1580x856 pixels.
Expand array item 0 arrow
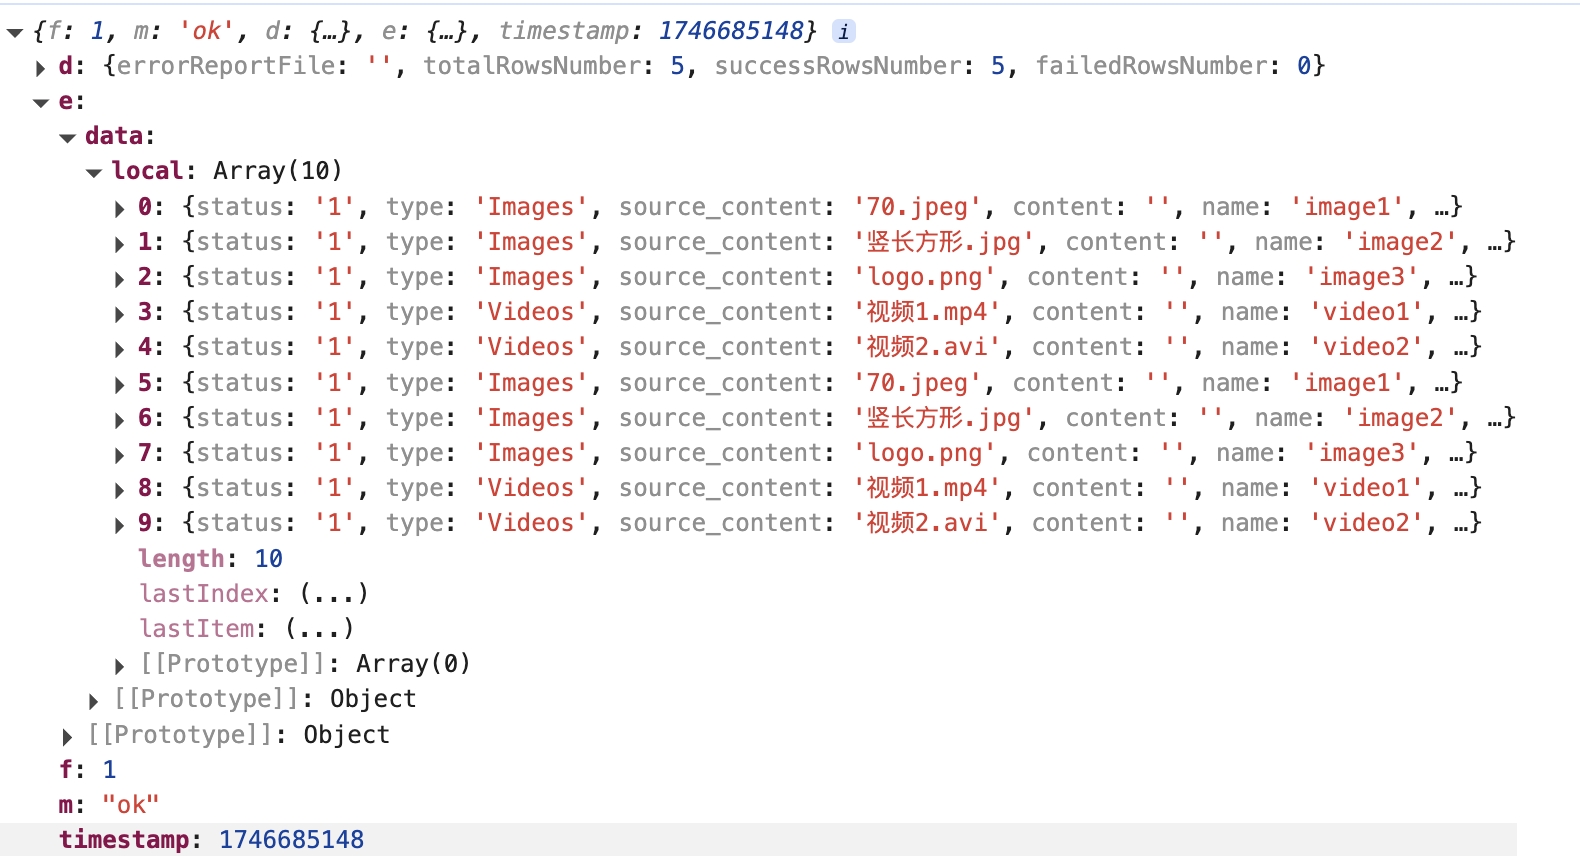[x=120, y=208]
